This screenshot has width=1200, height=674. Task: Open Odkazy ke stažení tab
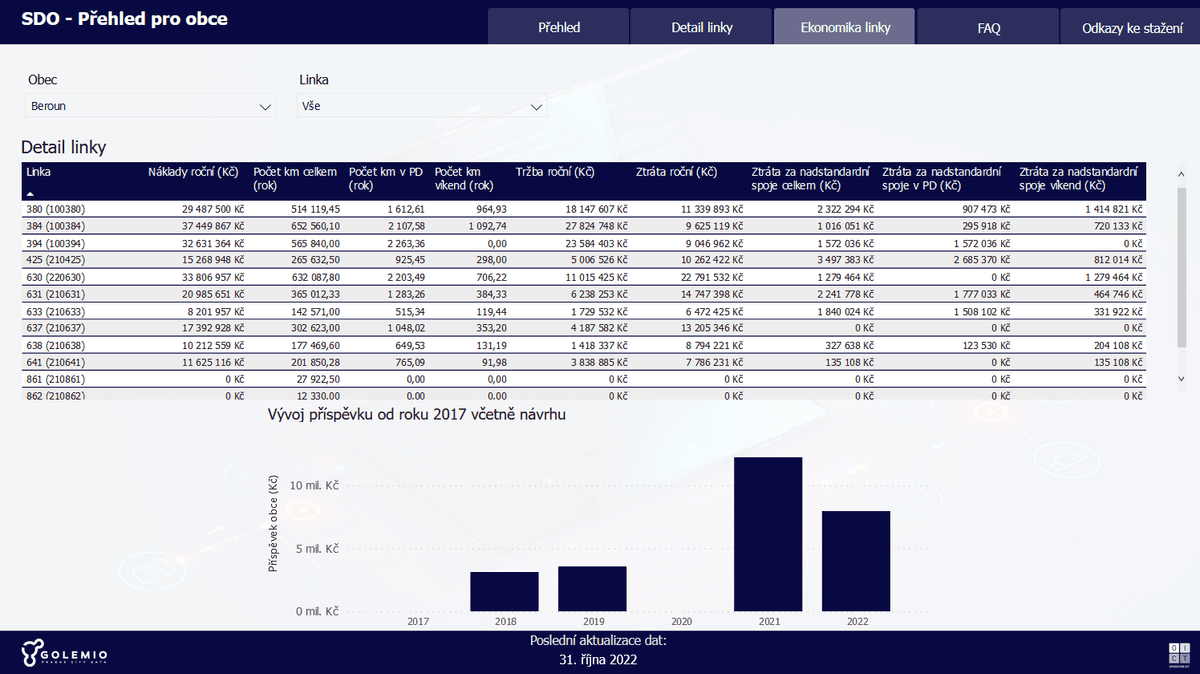(x=1131, y=27)
